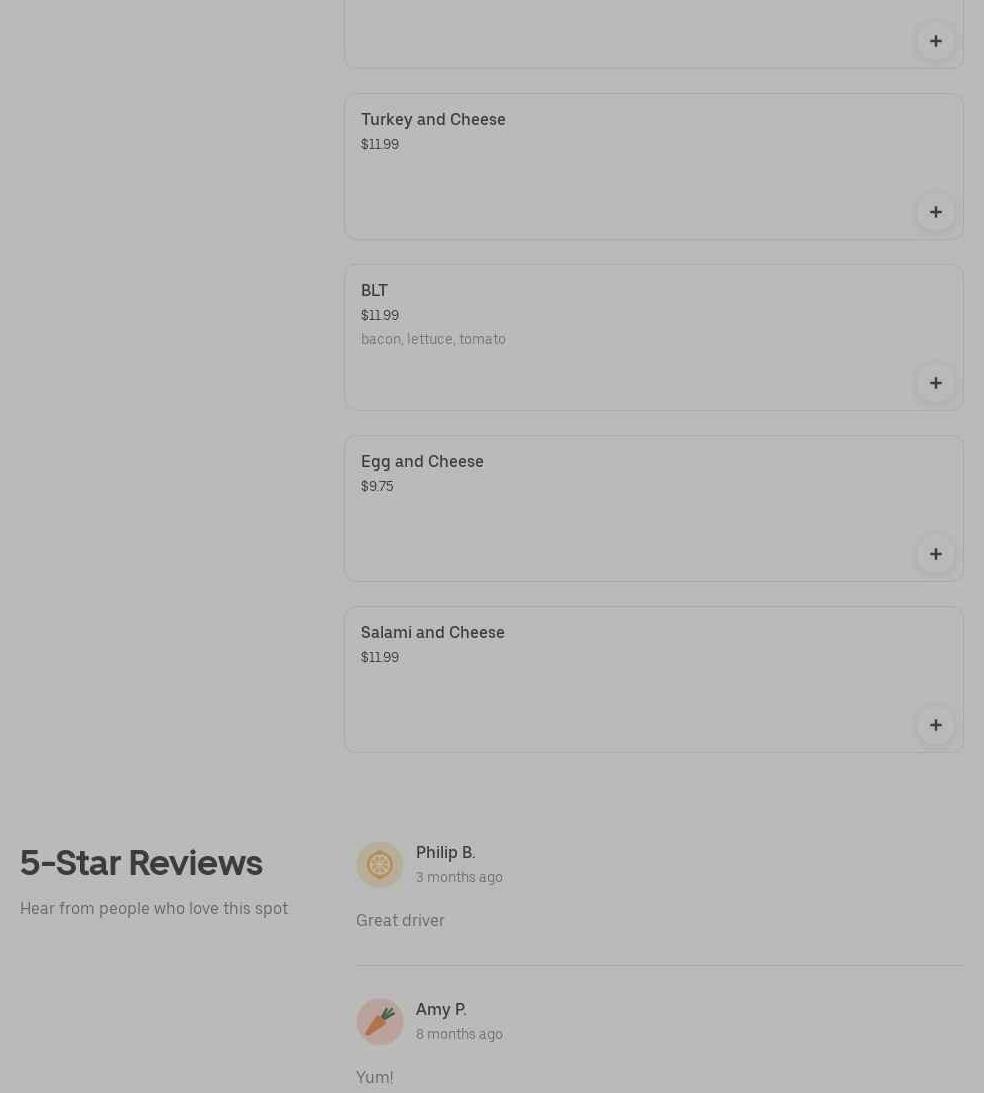Open the Egg and Cheese item title
Viewport: 984px width, 1093px height.
pos(422,461)
